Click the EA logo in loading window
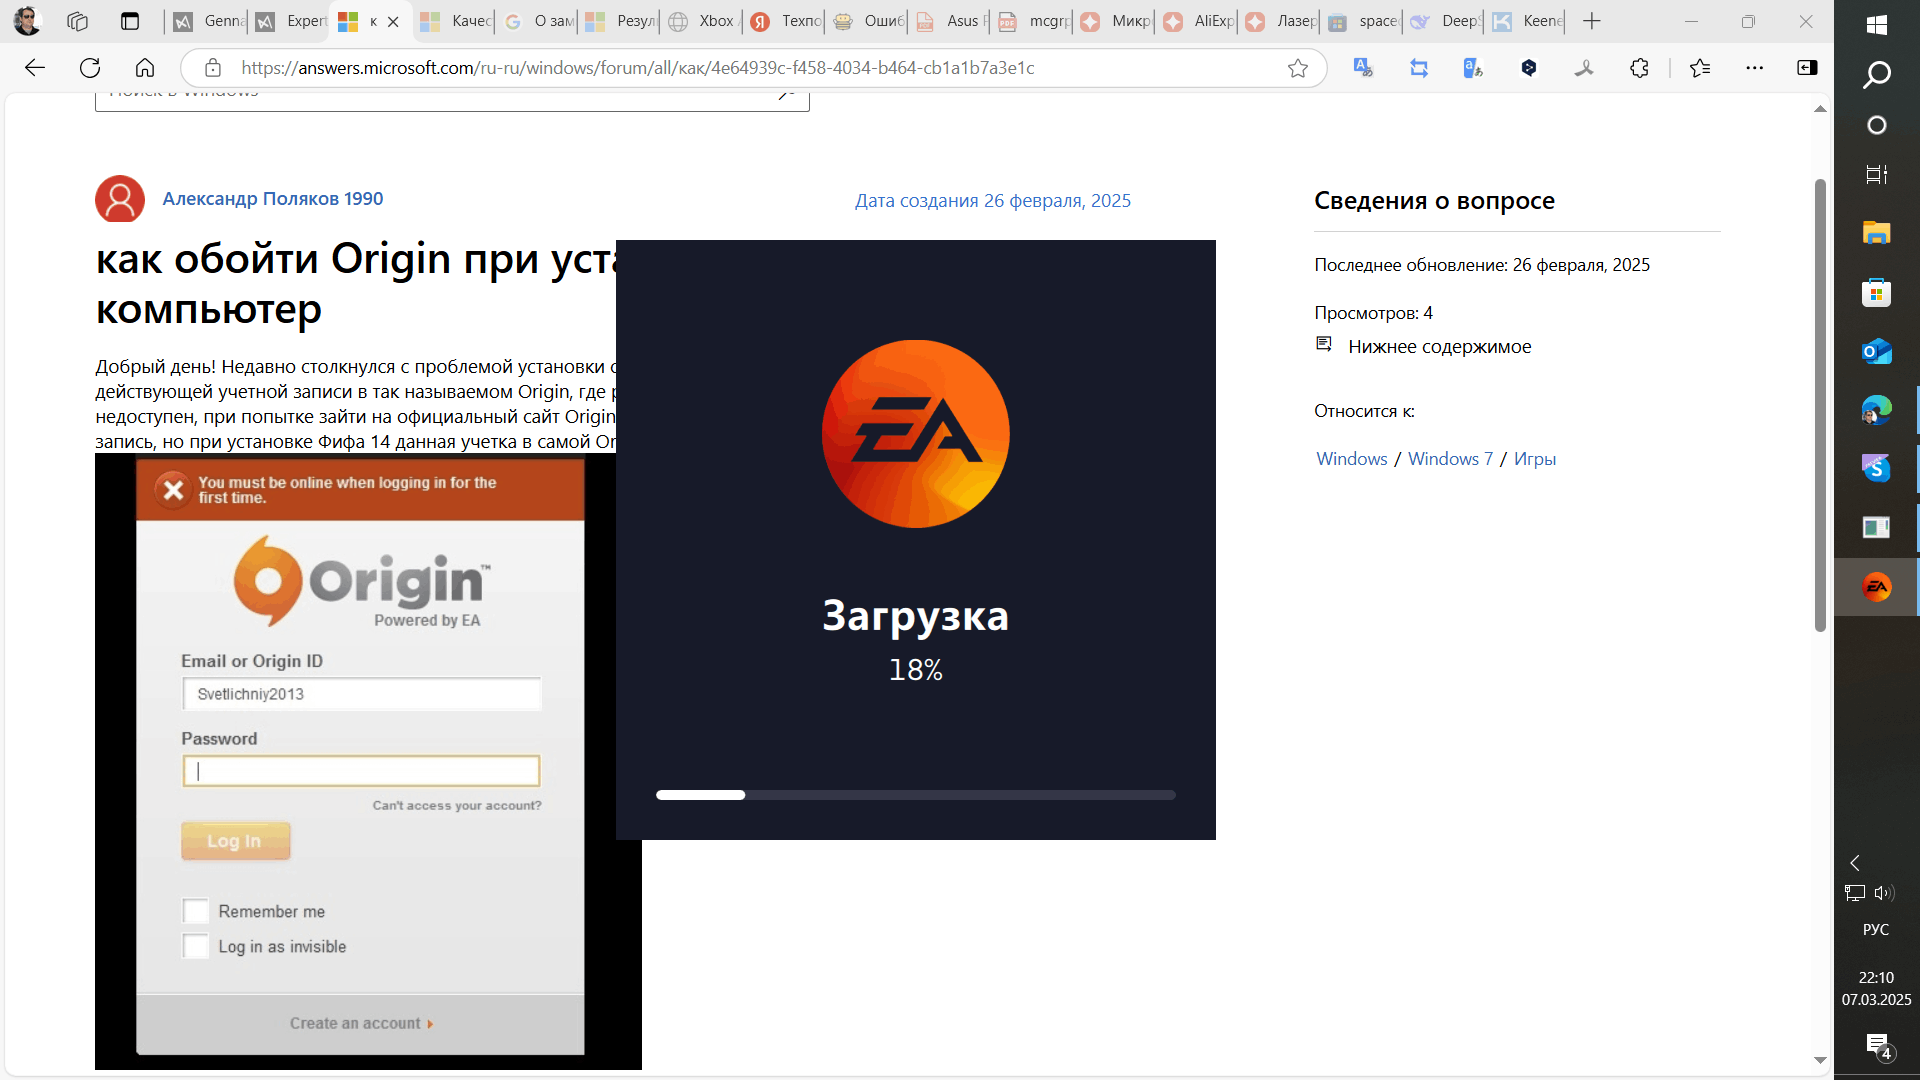1920x1080 pixels. tap(915, 434)
